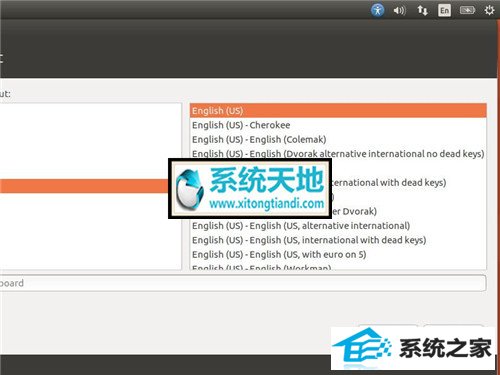Open the accessibility menu icon
The height and width of the screenshot is (375, 500).
[x=377, y=10]
